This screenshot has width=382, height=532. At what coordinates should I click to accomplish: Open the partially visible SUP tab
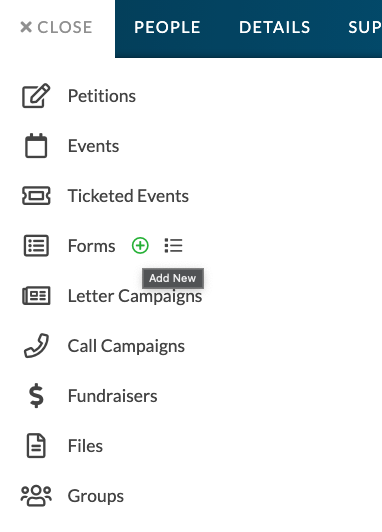(x=365, y=27)
